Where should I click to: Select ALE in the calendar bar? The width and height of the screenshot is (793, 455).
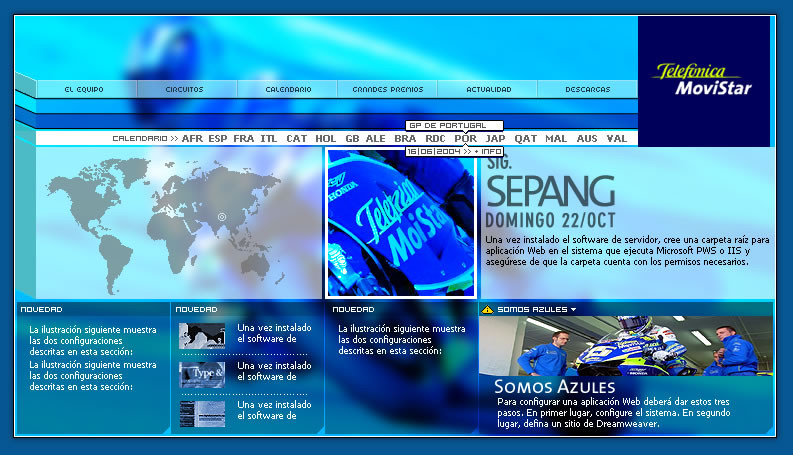[376, 139]
